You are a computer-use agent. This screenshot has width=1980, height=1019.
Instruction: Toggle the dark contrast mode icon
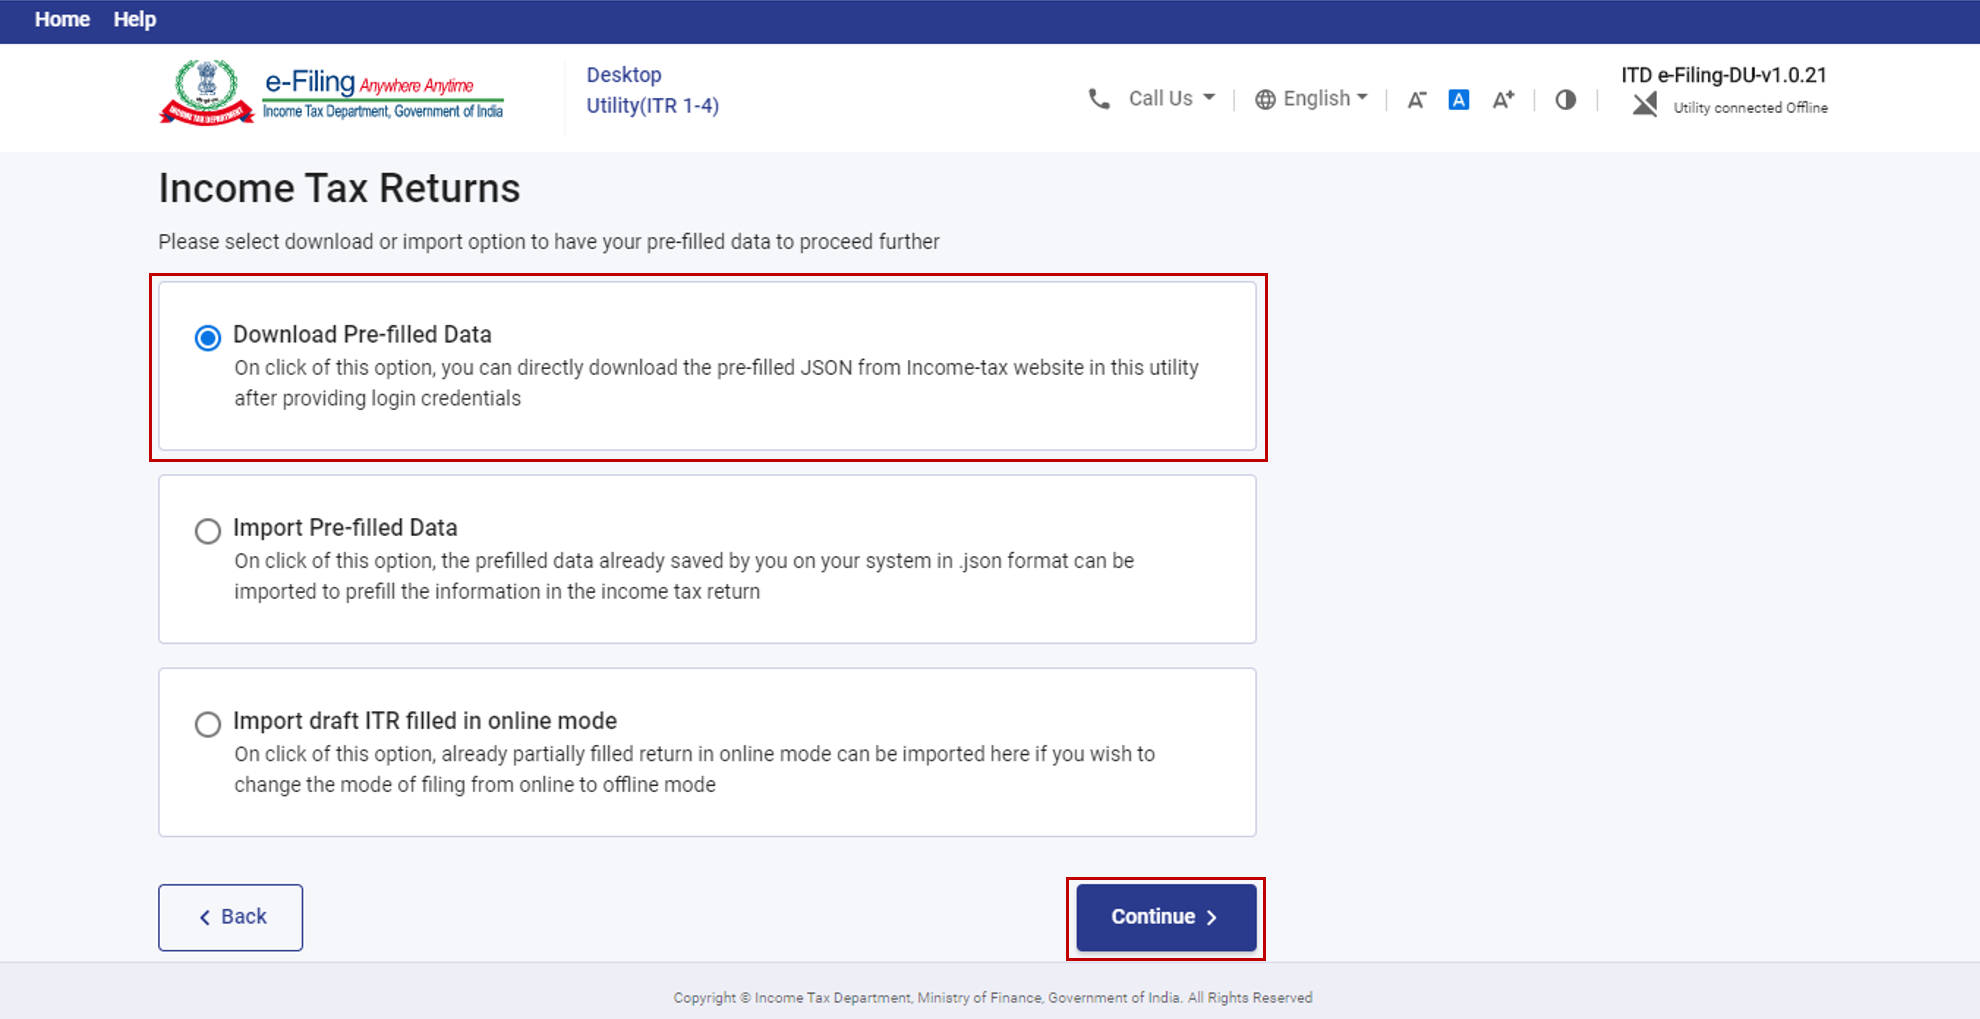click(x=1565, y=100)
